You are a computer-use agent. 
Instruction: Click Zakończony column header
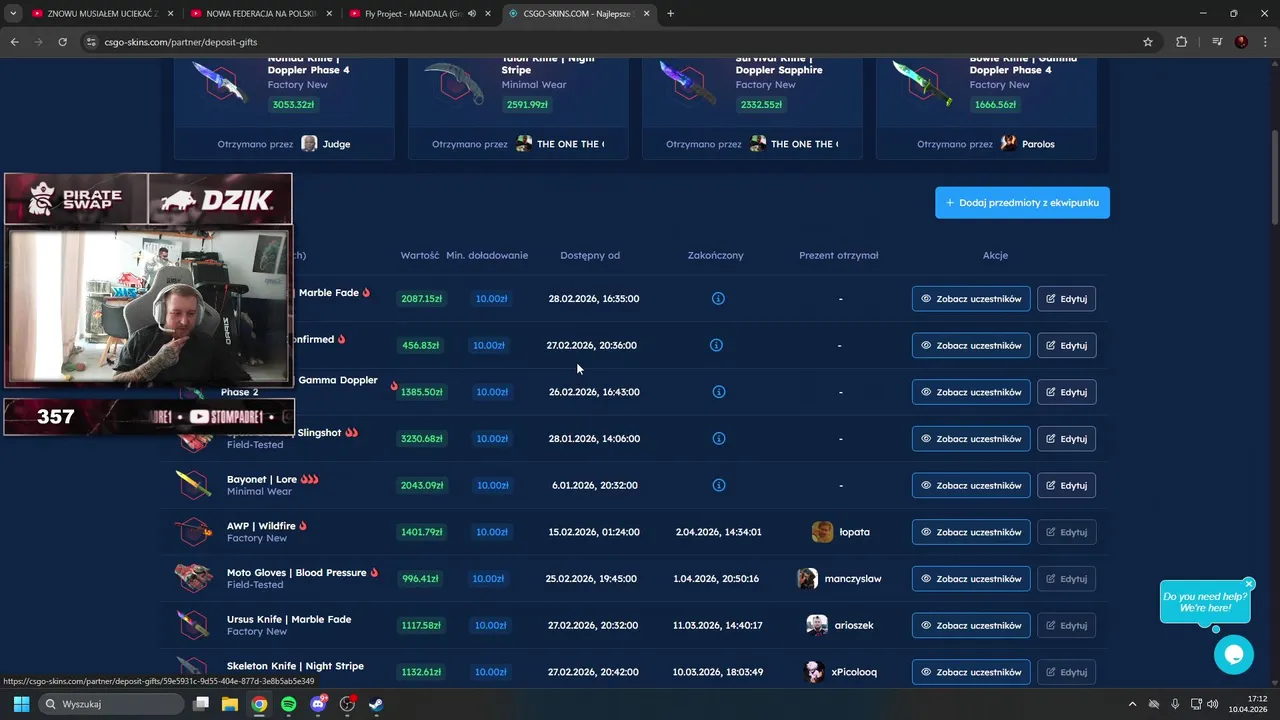pyautogui.click(x=716, y=255)
